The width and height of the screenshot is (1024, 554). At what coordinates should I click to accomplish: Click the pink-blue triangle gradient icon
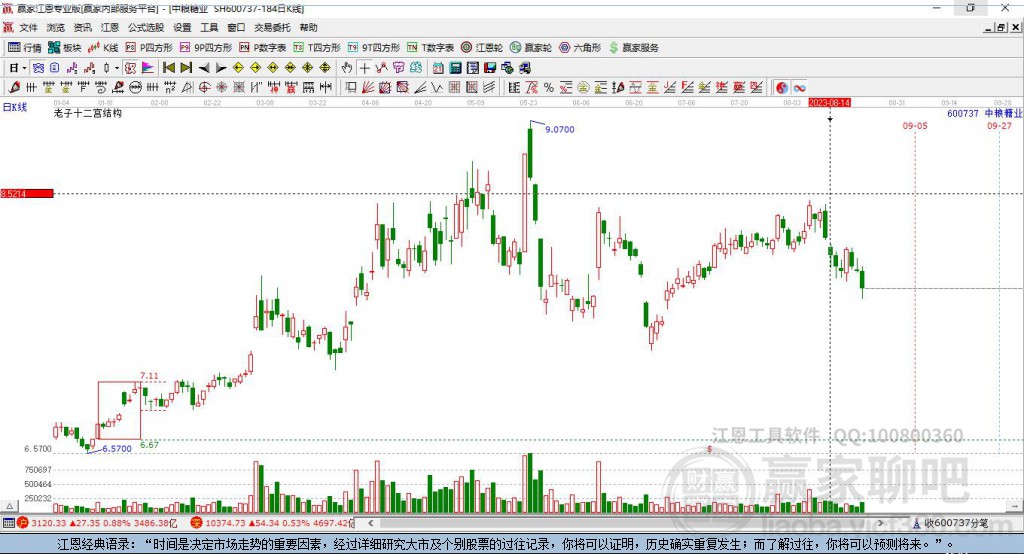[x=148, y=68]
